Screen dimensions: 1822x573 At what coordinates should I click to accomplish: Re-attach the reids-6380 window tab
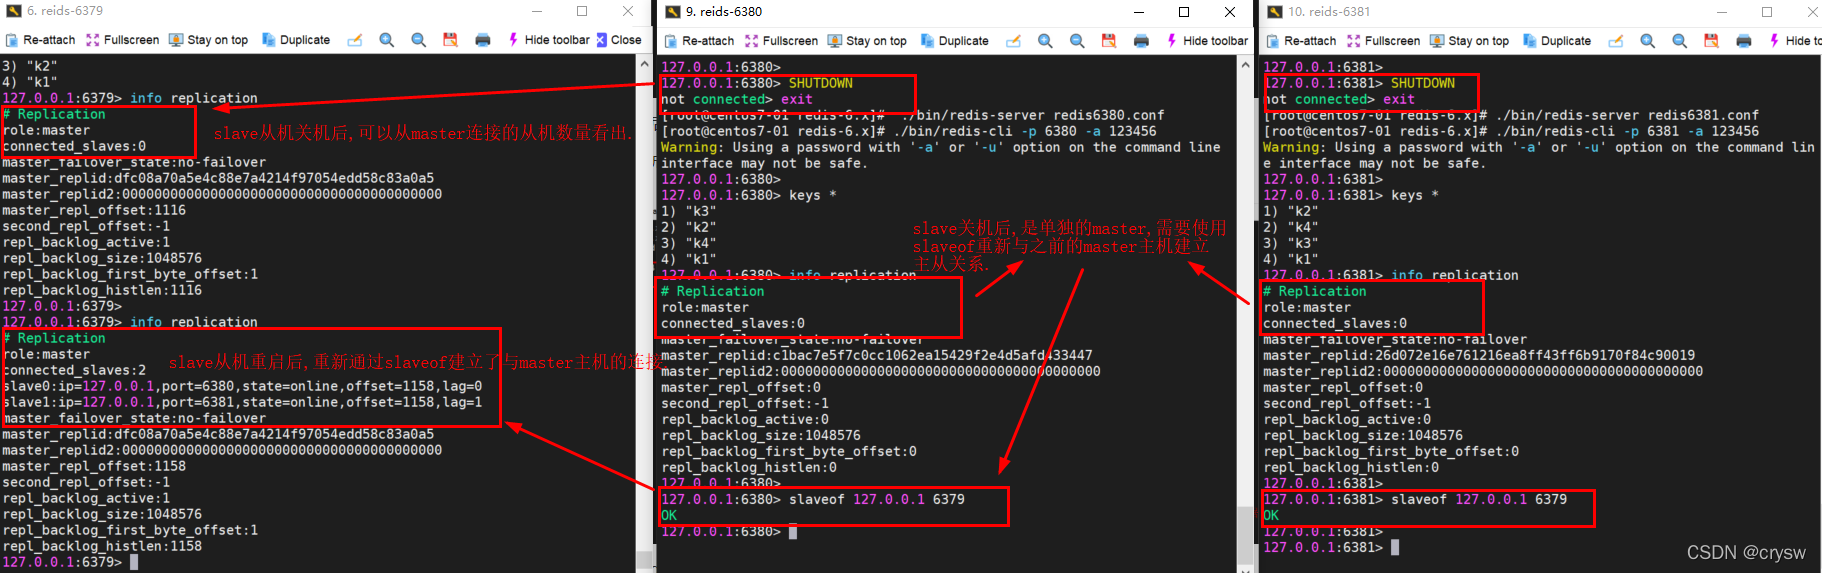[699, 41]
